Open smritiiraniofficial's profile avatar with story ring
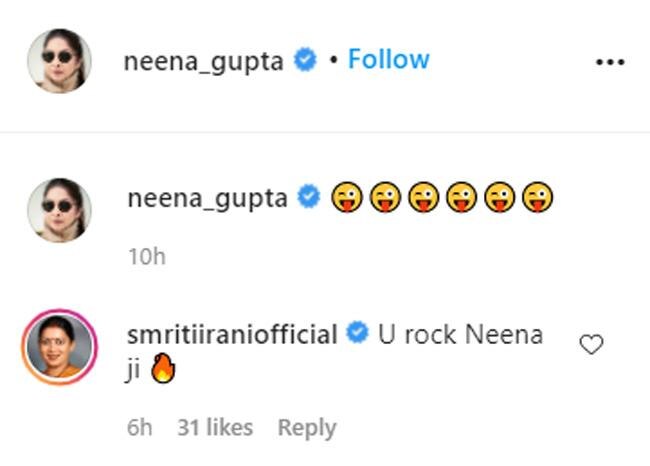The image size is (650, 466). point(58,346)
